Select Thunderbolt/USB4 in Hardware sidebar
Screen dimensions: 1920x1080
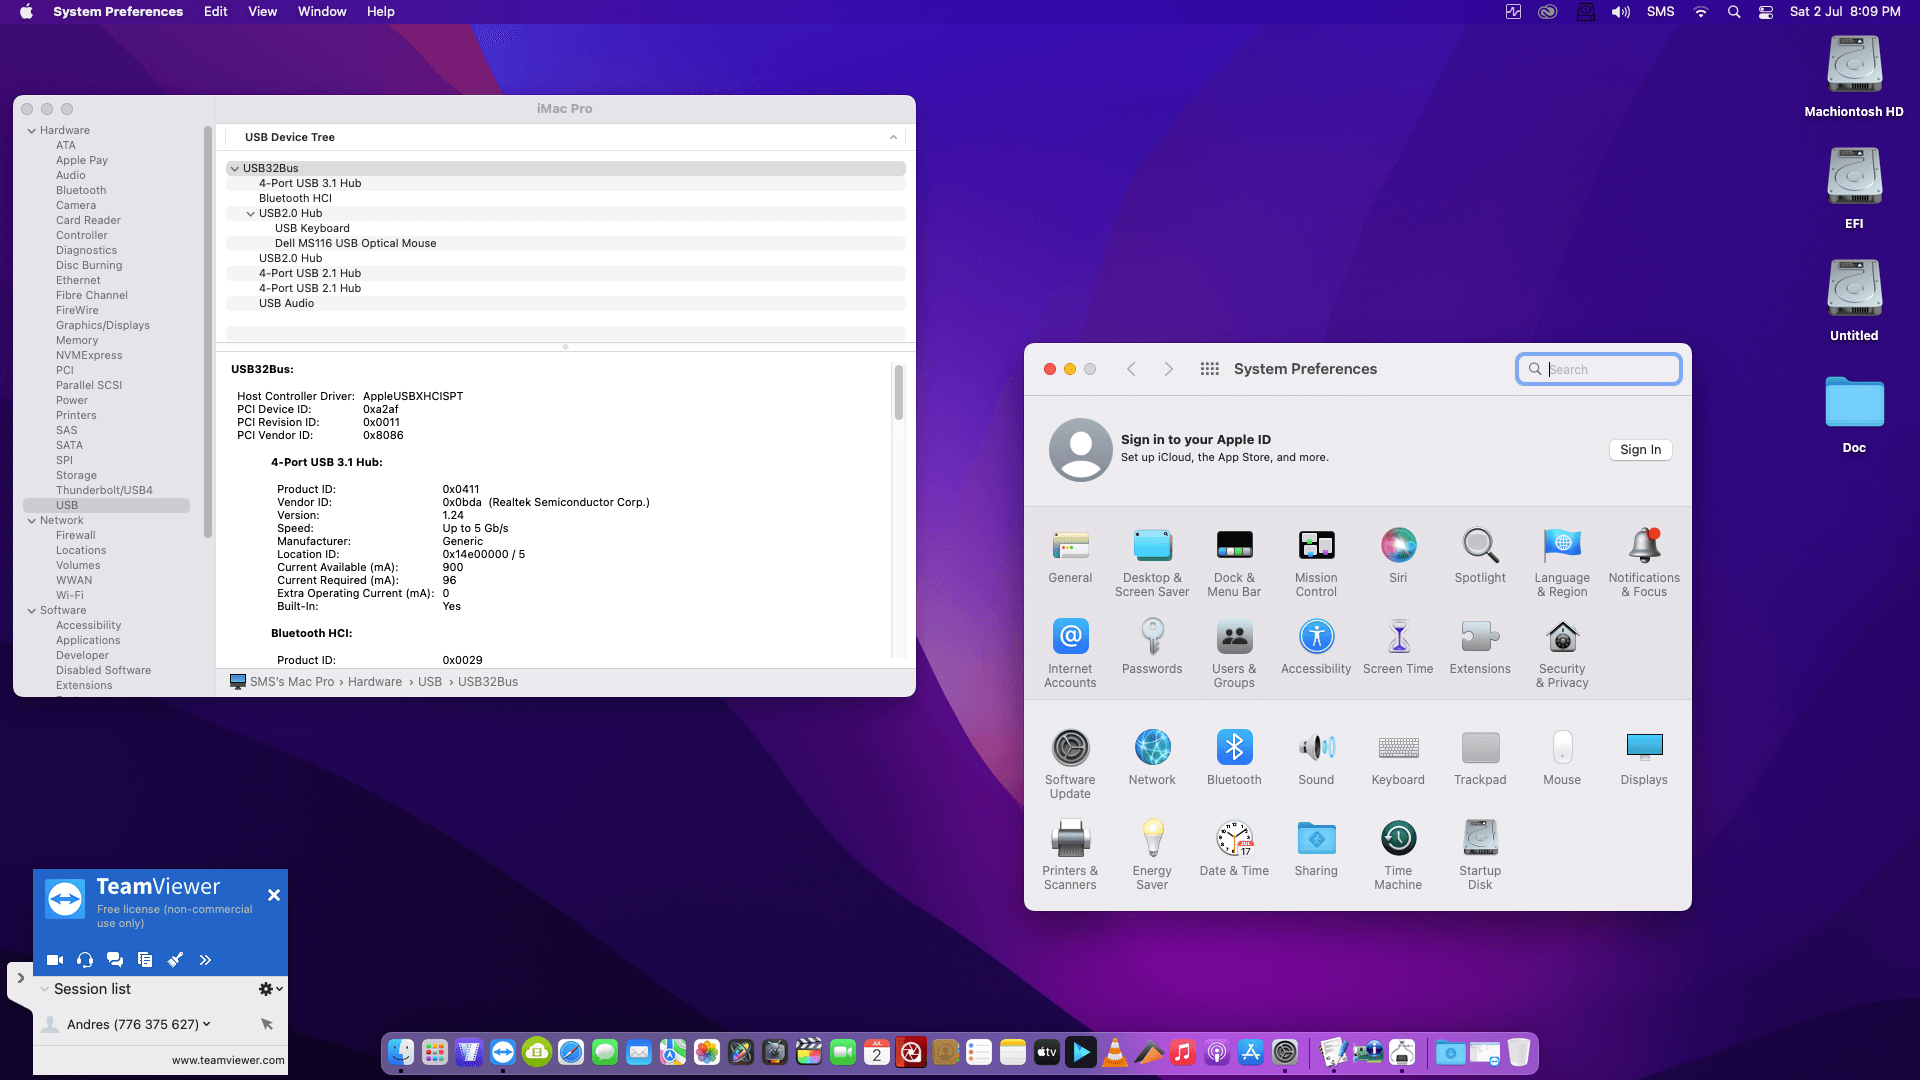click(104, 491)
